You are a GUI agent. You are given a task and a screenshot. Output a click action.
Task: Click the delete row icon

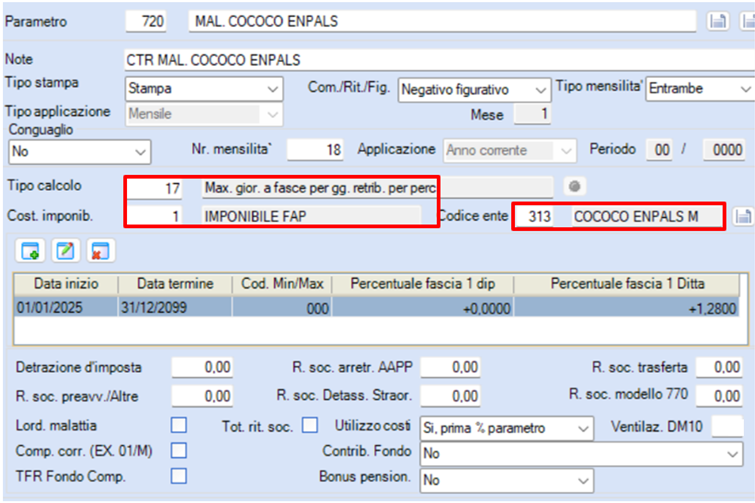coord(101,251)
